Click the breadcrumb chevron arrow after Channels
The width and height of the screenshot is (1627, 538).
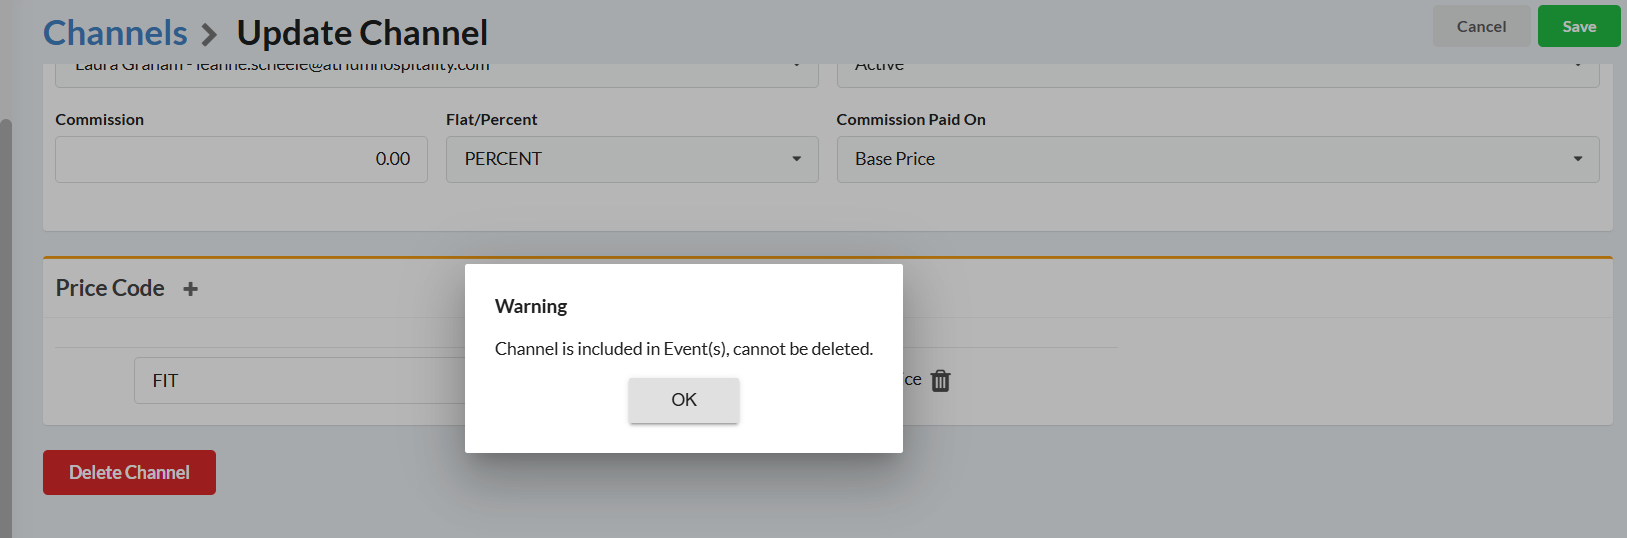pos(209,35)
